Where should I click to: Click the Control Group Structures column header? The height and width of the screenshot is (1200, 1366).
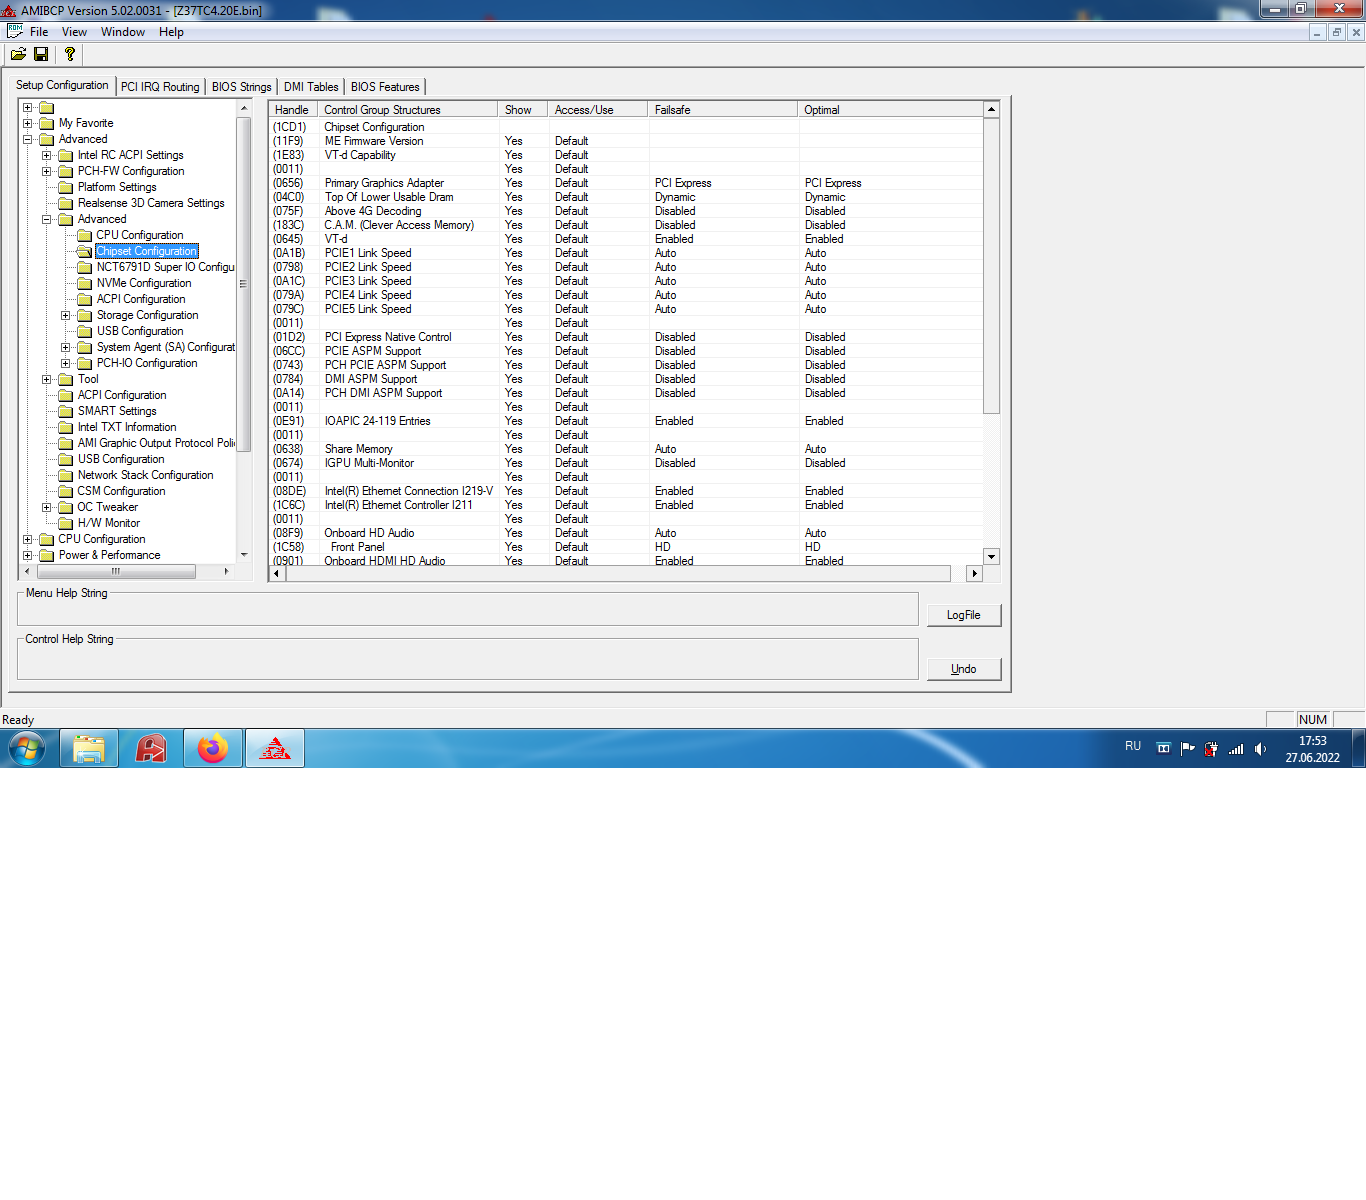408,110
